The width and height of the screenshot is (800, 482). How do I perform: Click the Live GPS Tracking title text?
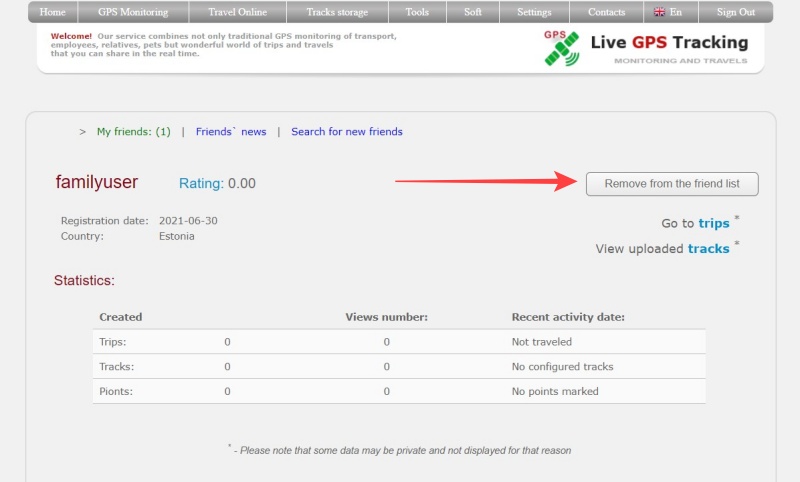pos(669,42)
